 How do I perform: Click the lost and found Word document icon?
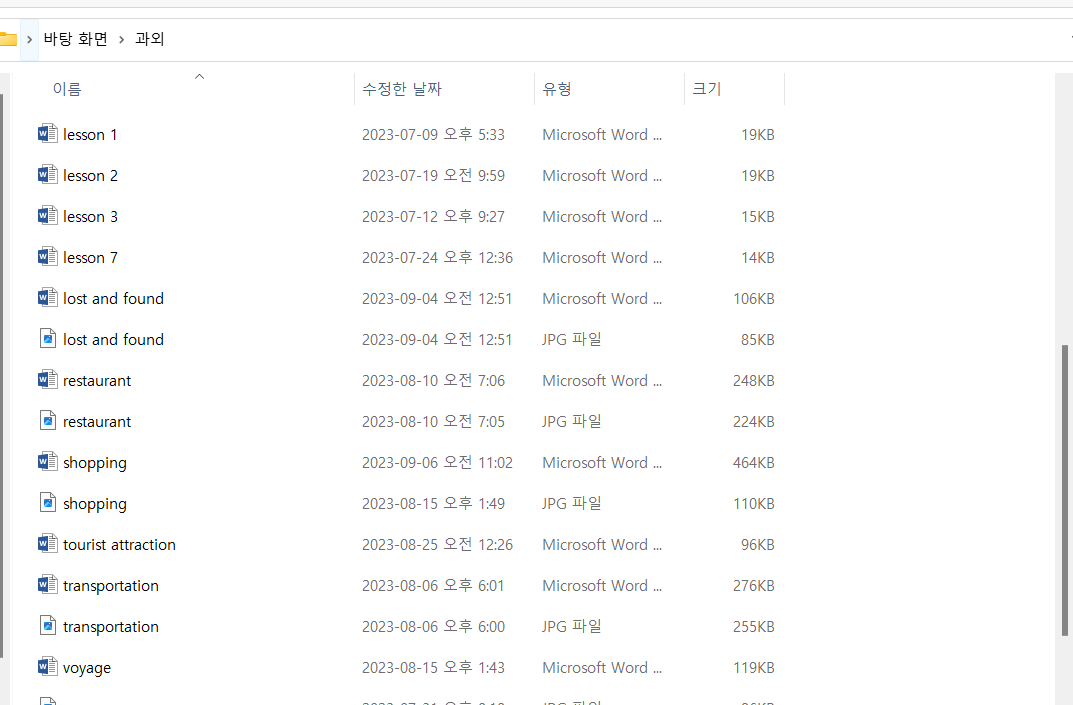pyautogui.click(x=47, y=298)
